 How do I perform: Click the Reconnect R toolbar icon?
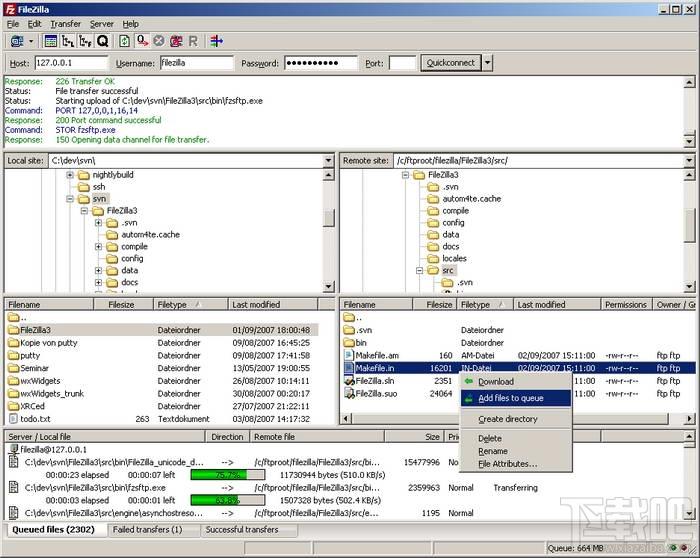(x=193, y=41)
